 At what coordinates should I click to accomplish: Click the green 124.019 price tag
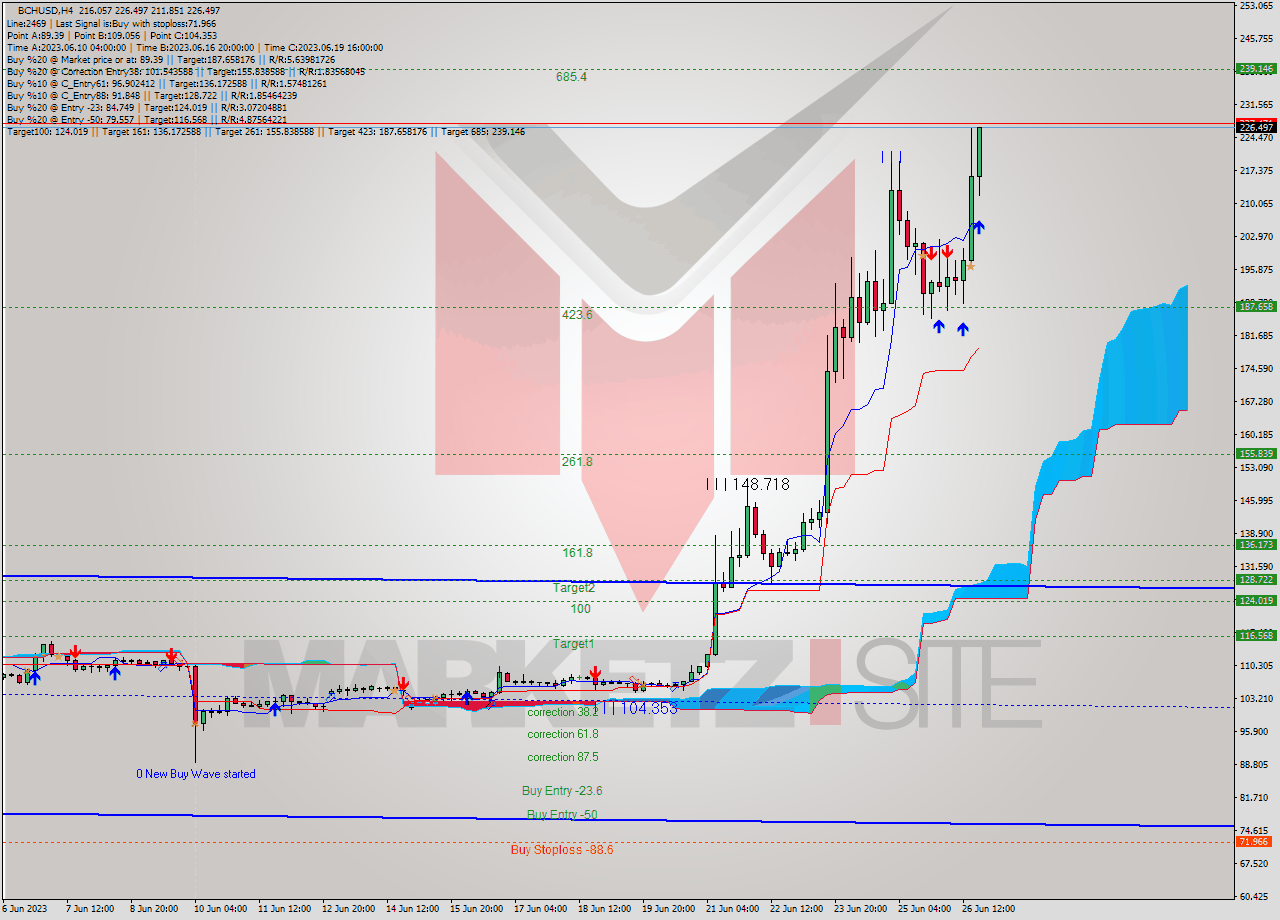point(1256,601)
